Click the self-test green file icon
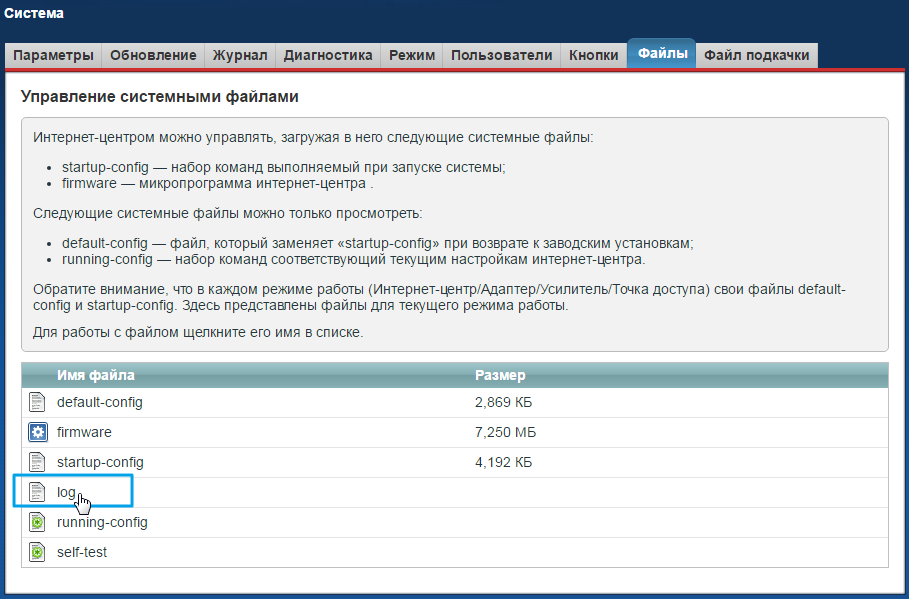This screenshot has height=599, width=909. pyautogui.click(x=37, y=552)
